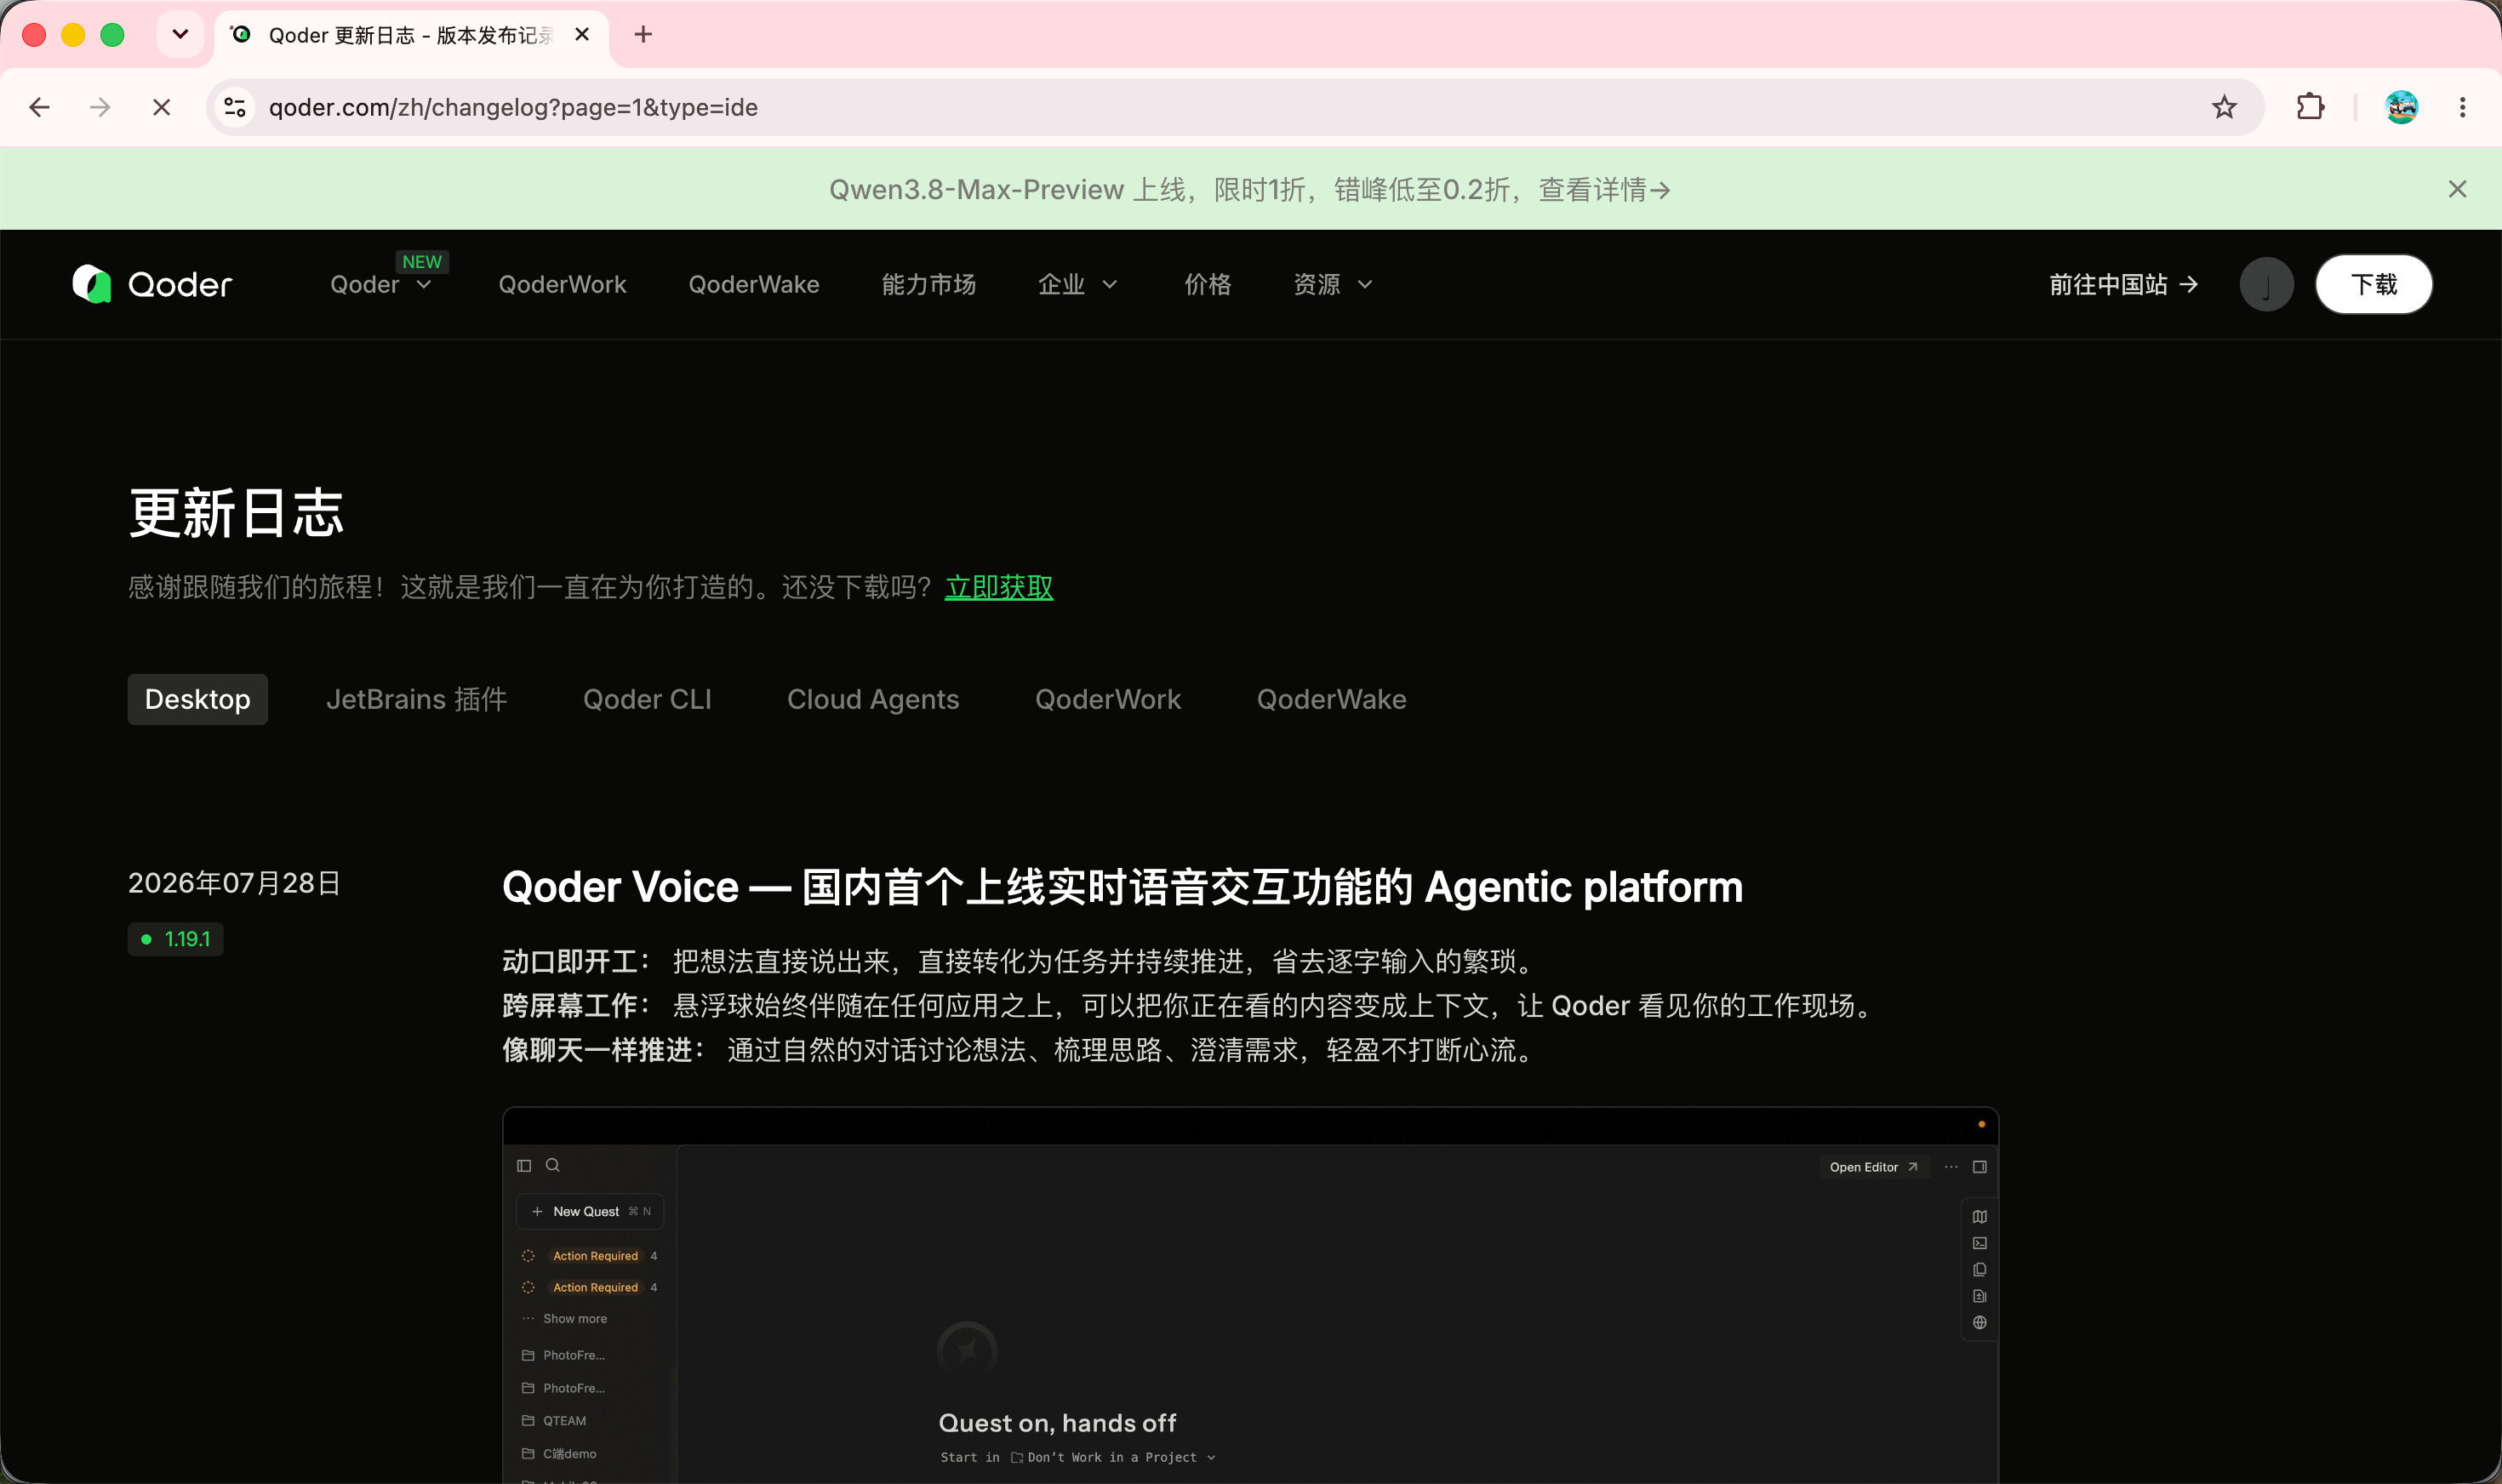Switch to the QoderWake changelog tab

pos(1332,699)
